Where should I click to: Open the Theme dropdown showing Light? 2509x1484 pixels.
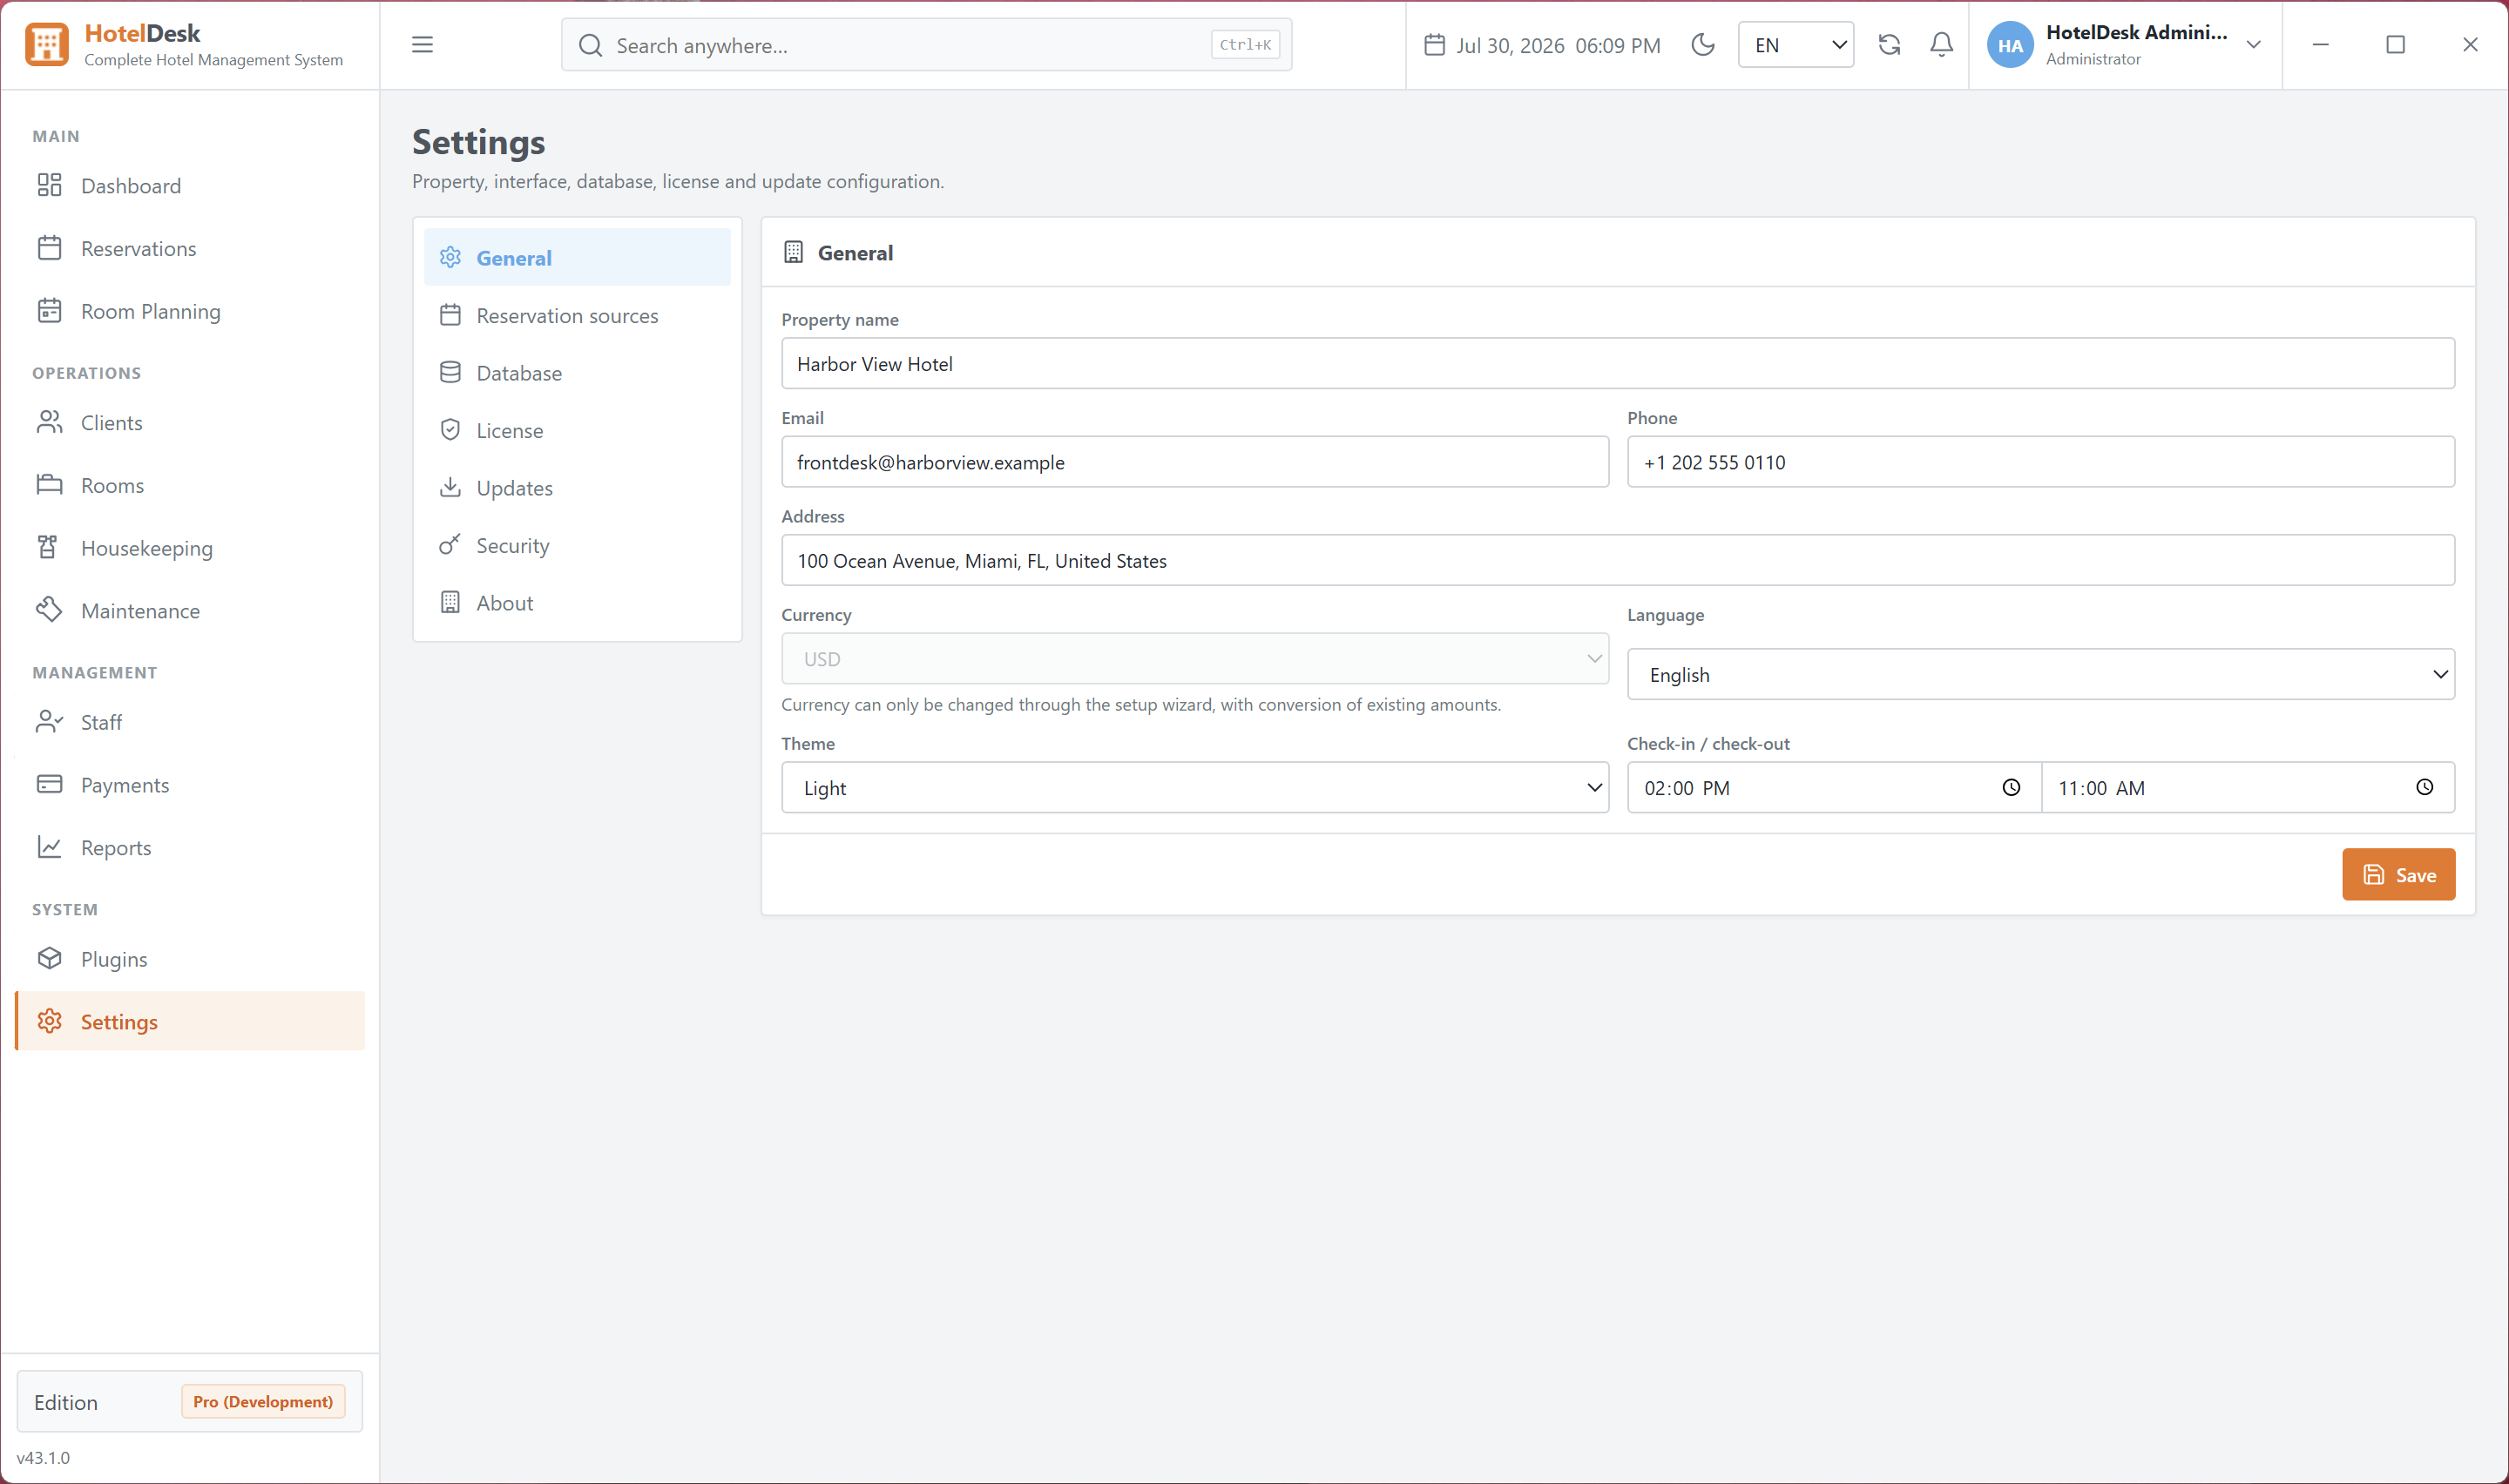coord(1194,787)
